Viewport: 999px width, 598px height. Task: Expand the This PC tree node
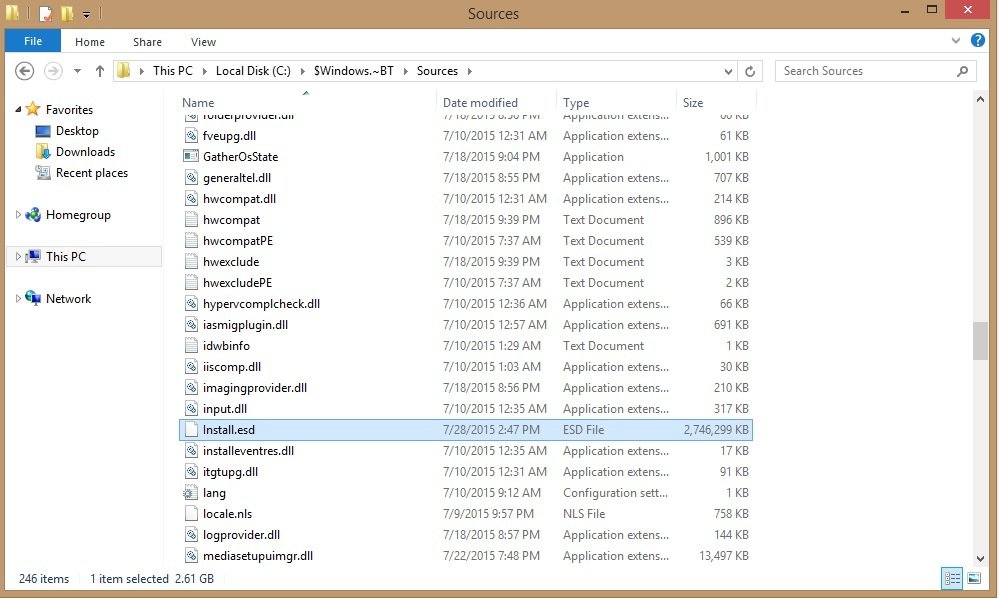pos(18,257)
